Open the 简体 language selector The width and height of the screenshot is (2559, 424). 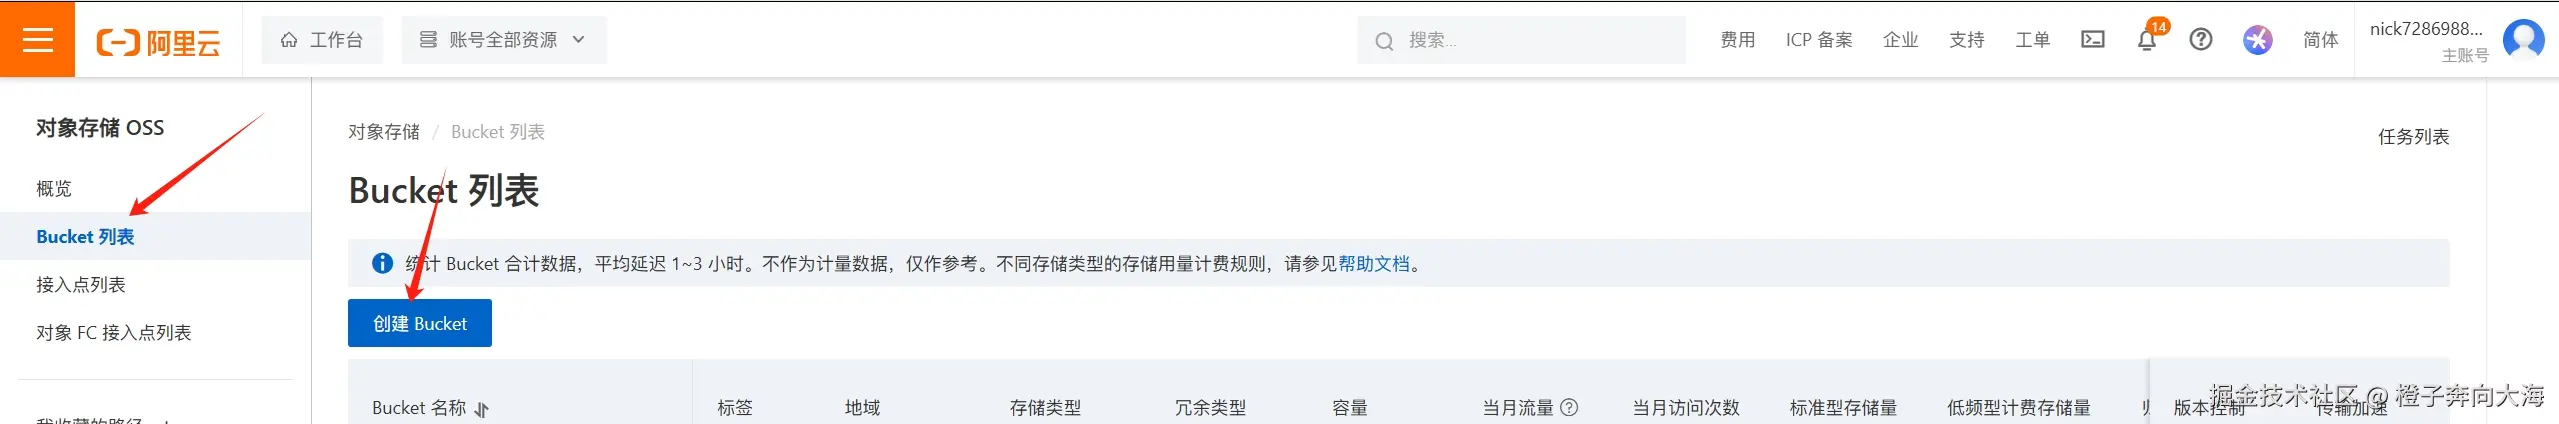2320,40
